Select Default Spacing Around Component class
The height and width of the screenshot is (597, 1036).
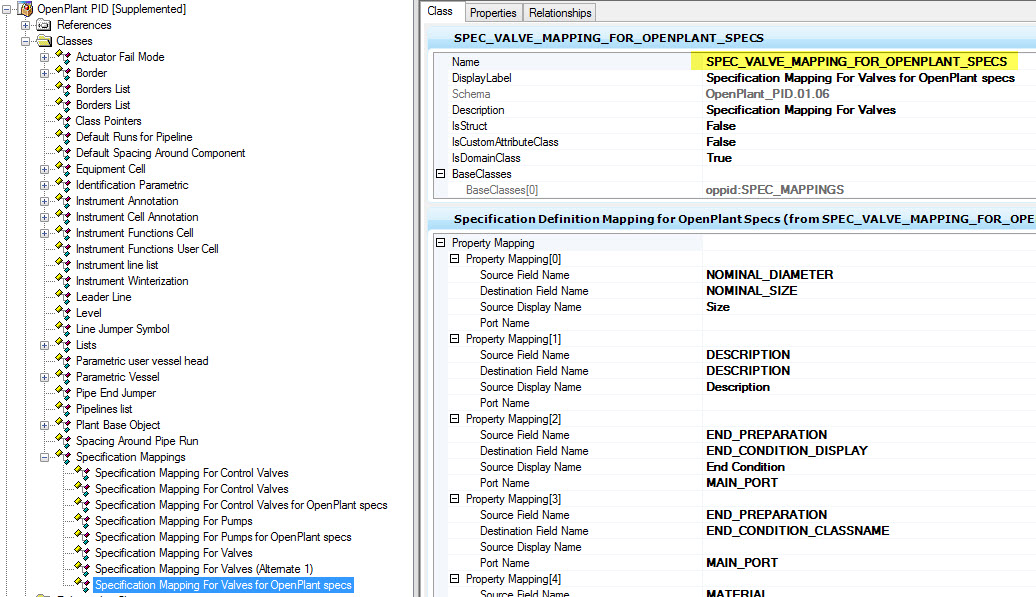click(x=161, y=153)
